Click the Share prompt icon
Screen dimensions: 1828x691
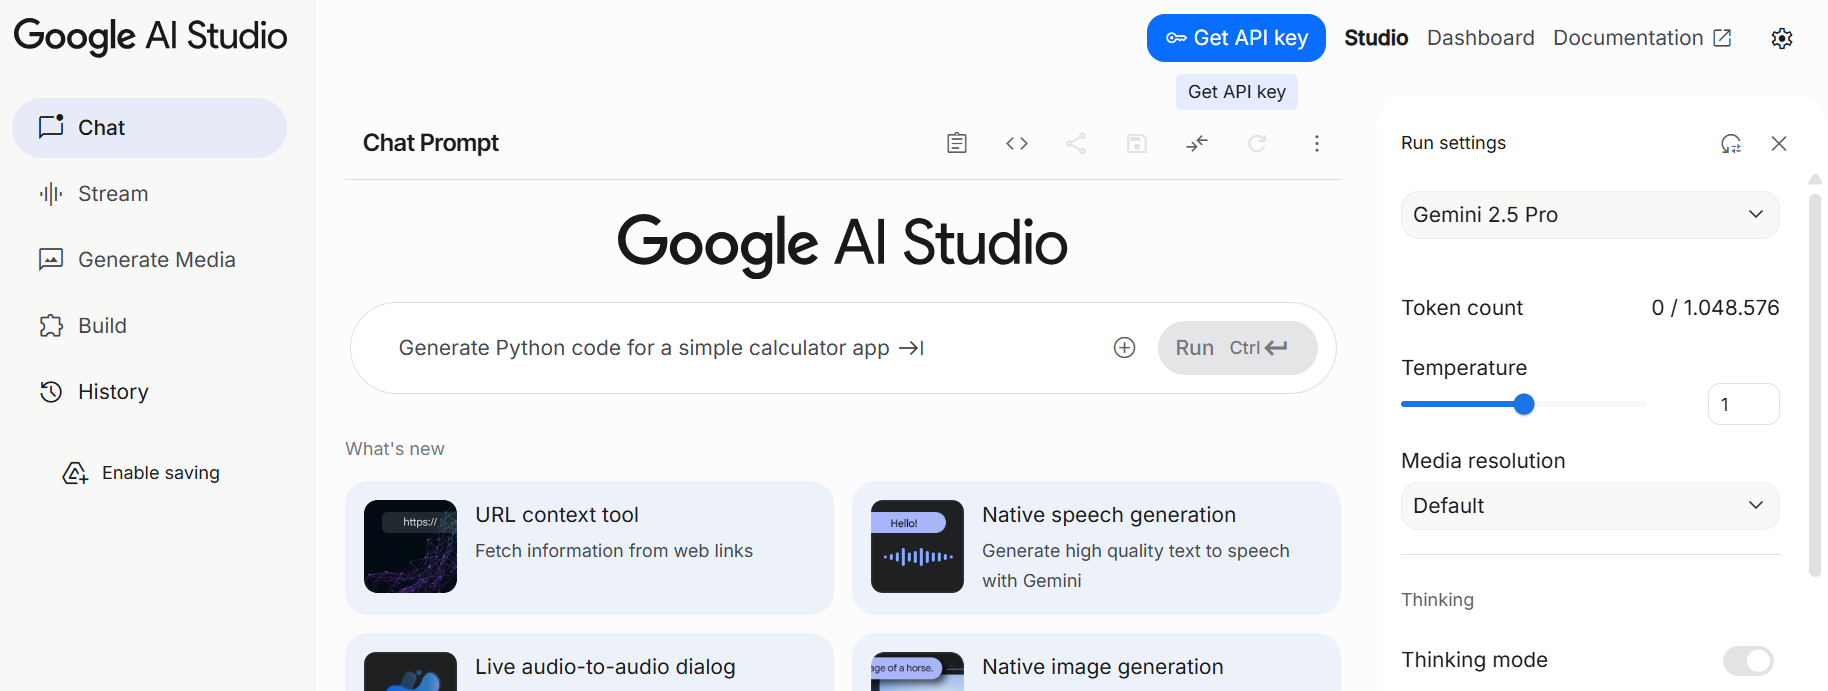1076,143
